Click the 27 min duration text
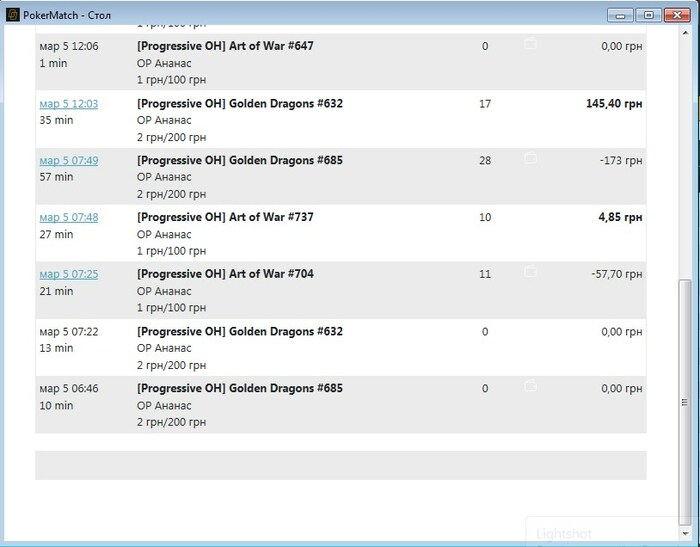The width and height of the screenshot is (700, 547). [56, 234]
